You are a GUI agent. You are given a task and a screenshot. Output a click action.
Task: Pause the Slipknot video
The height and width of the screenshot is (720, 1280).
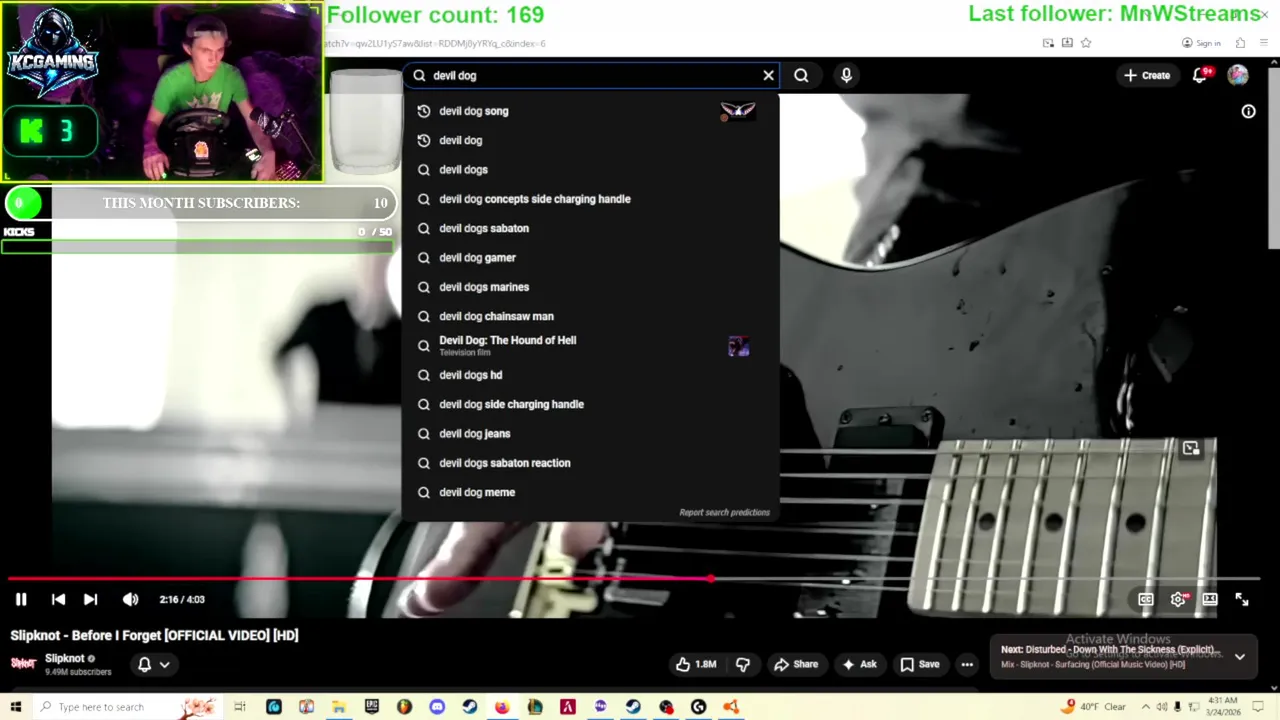21,599
